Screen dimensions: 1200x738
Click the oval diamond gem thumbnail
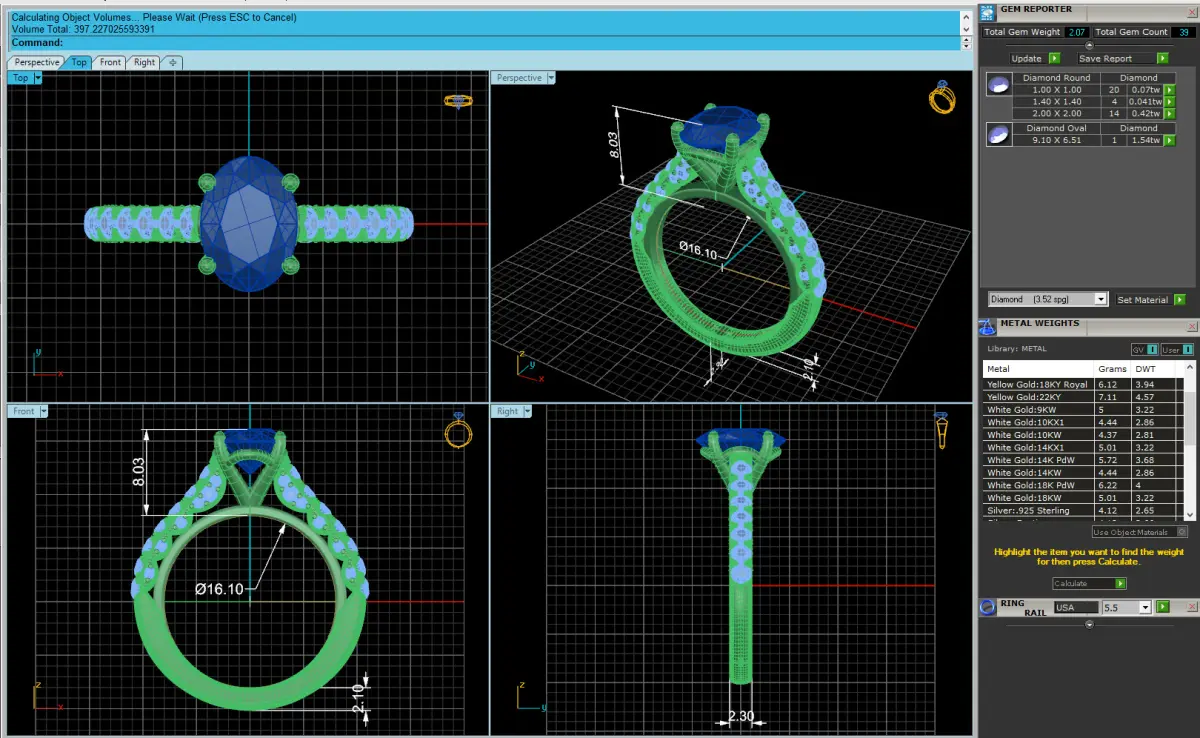pyautogui.click(x=998, y=135)
